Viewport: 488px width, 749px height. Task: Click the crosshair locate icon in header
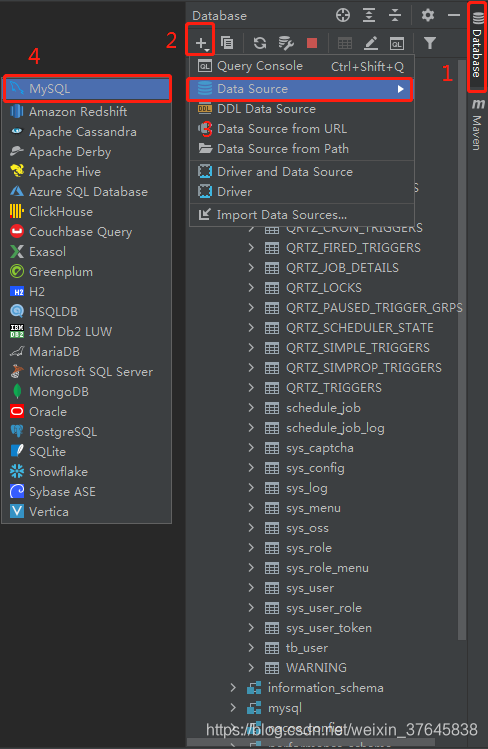point(343,15)
